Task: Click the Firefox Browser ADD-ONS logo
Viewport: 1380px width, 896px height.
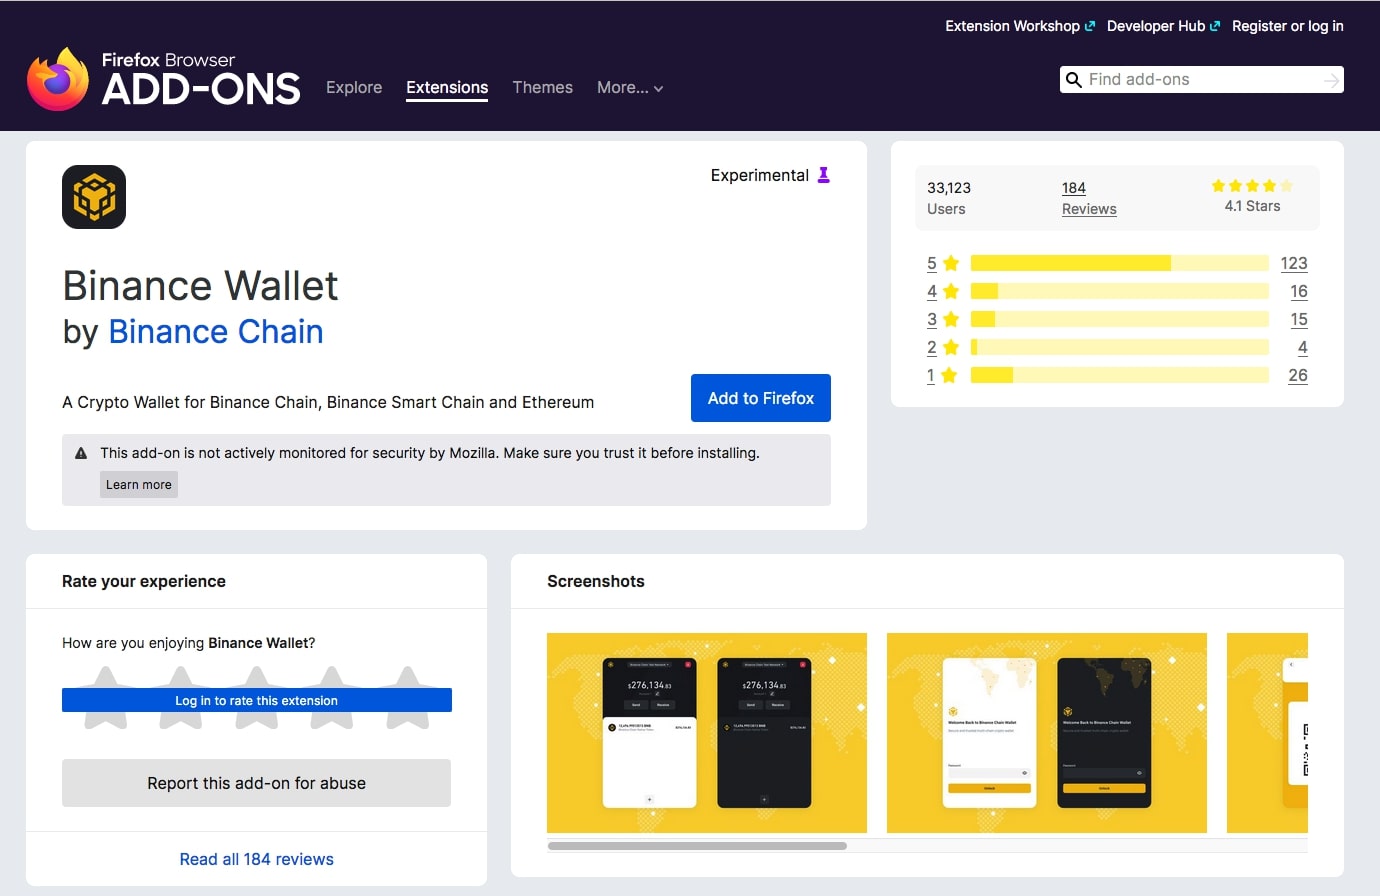Action: point(163,75)
